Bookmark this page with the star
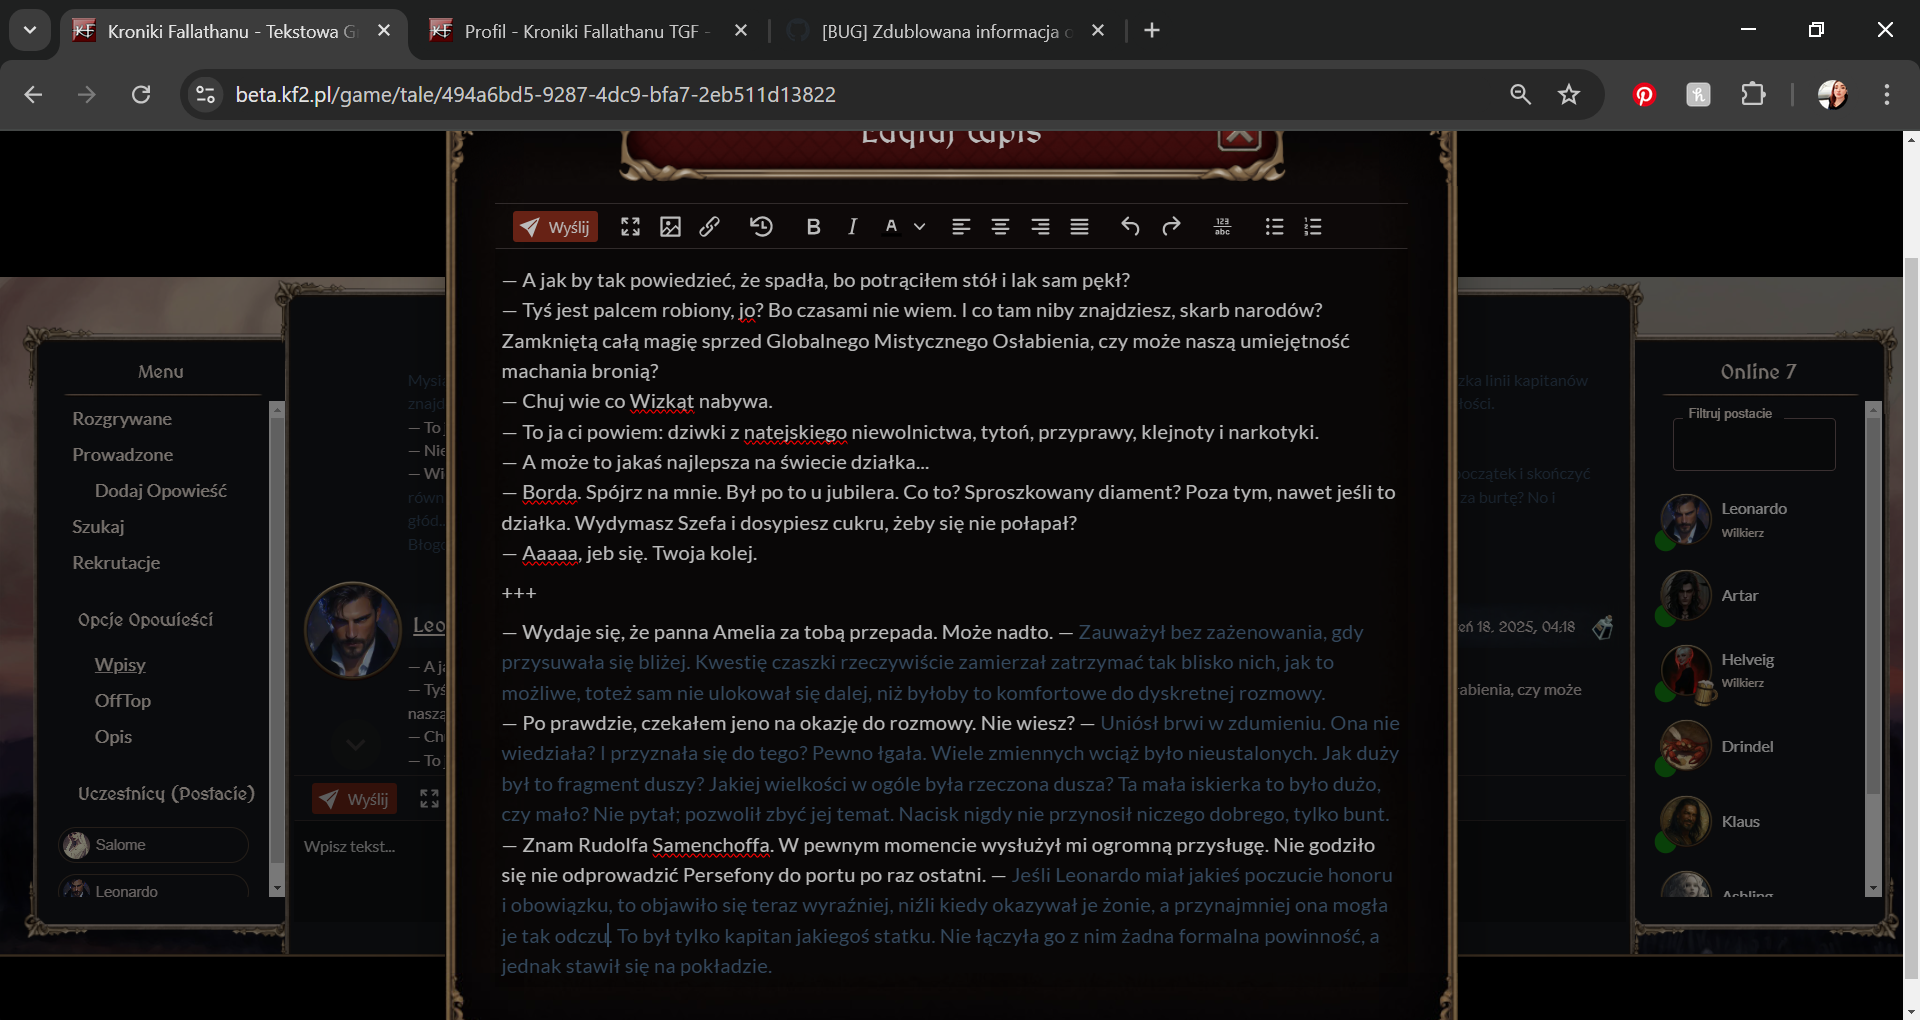The image size is (1920, 1020). [x=1569, y=95]
